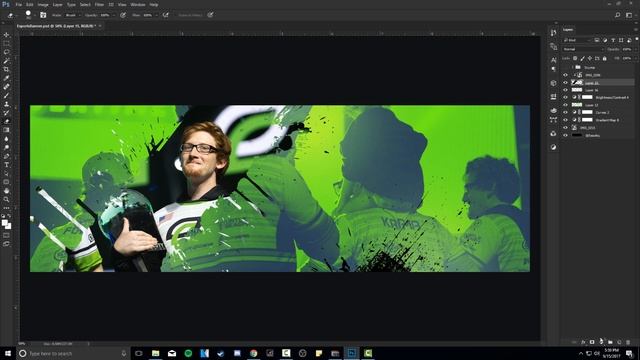Select the Pen tool
Image resolution: width=640 pixels, height=360 pixels.
(7, 156)
